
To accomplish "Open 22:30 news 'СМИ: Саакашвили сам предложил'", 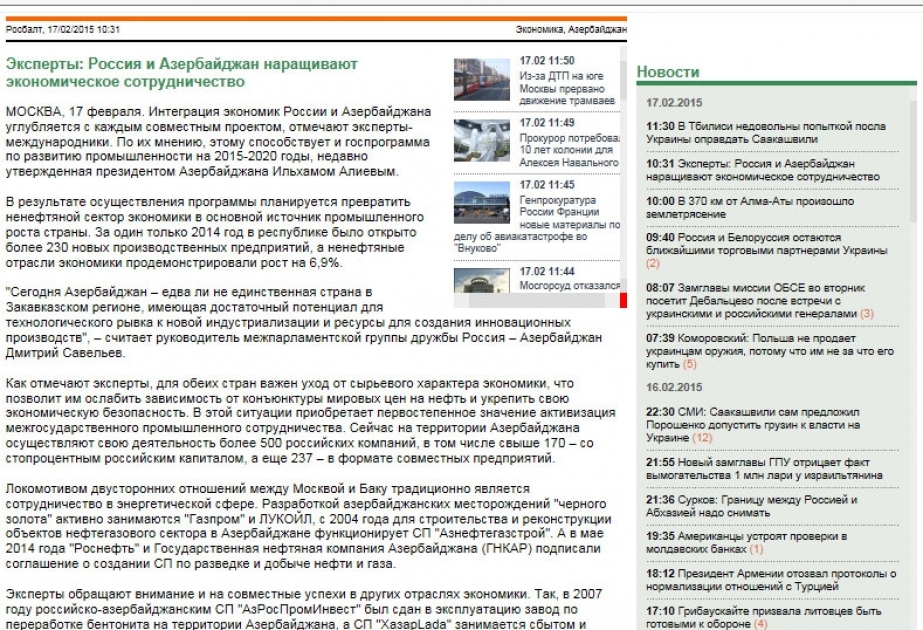I will (753, 425).
